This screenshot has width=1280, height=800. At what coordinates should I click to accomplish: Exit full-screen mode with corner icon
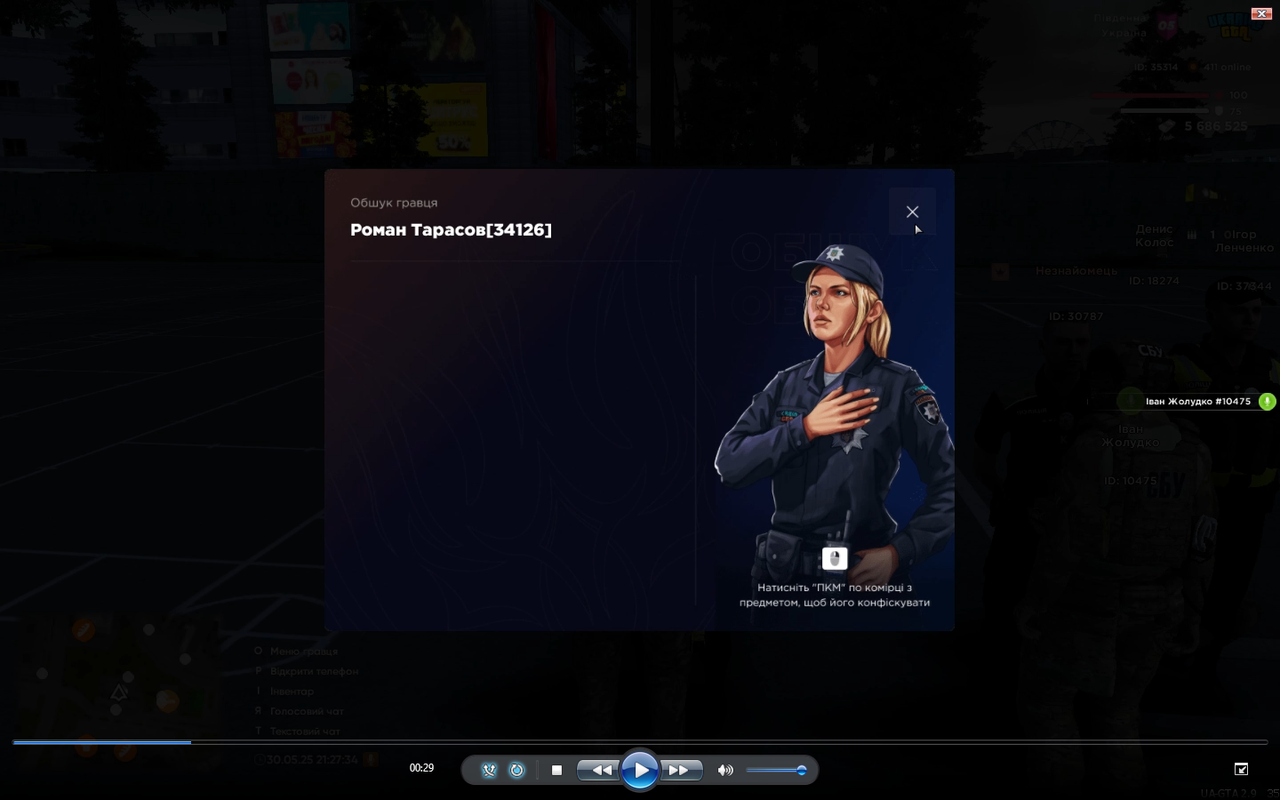pyautogui.click(x=1241, y=769)
